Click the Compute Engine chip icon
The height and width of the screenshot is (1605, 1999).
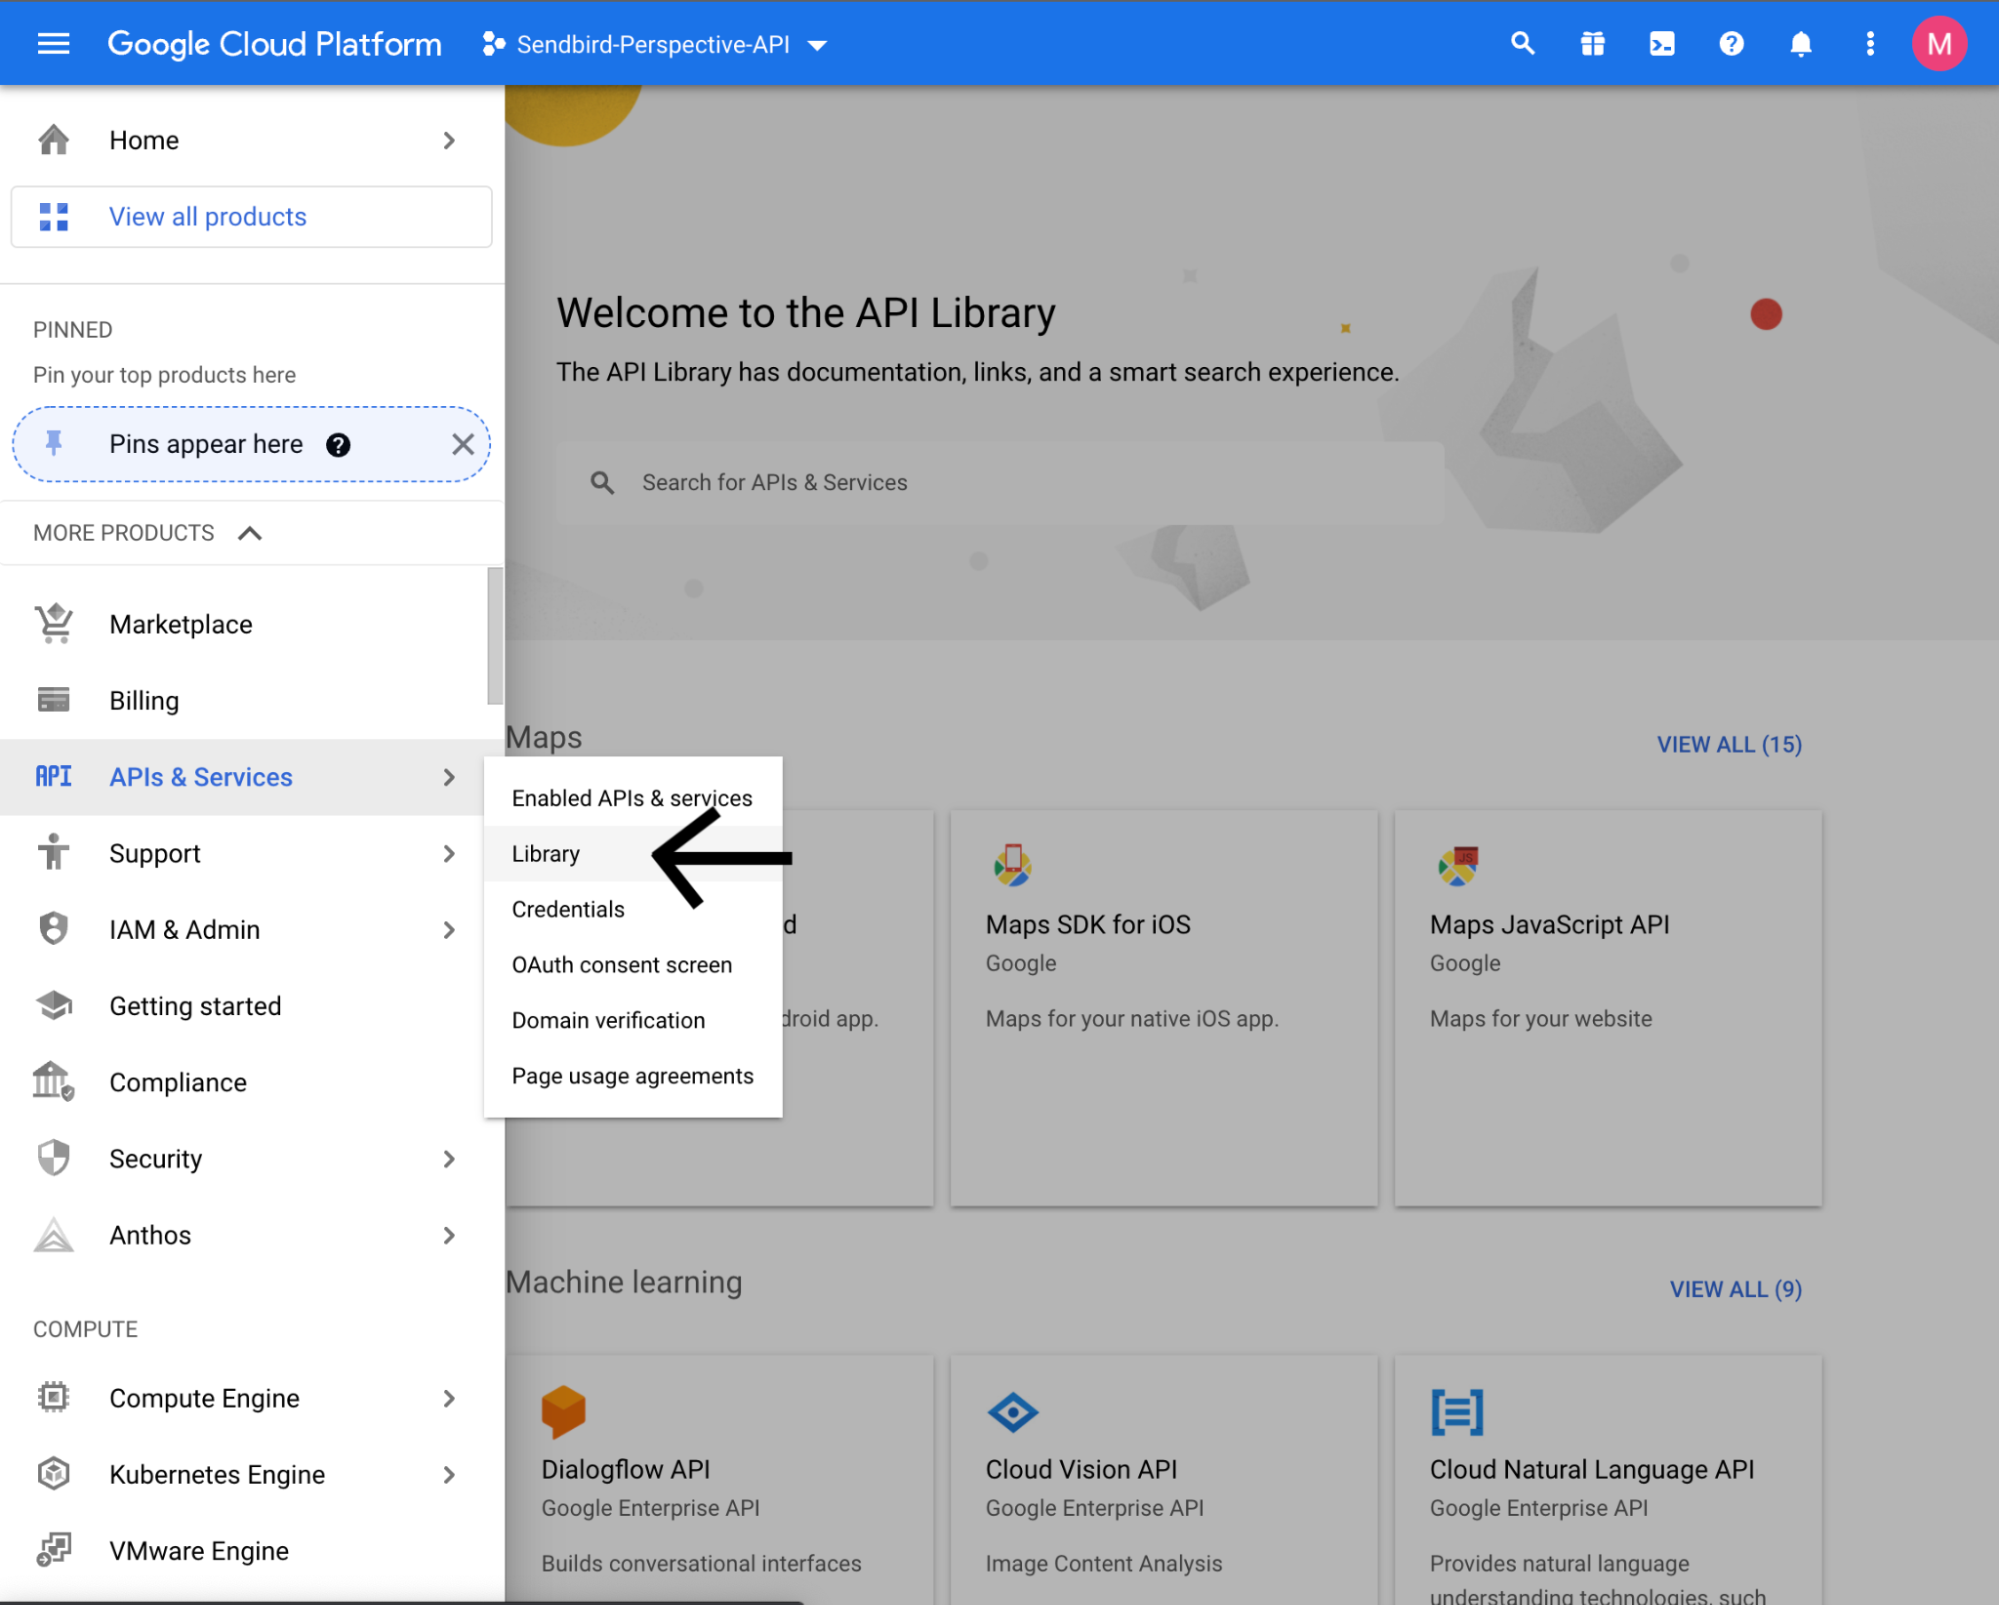(x=54, y=1397)
